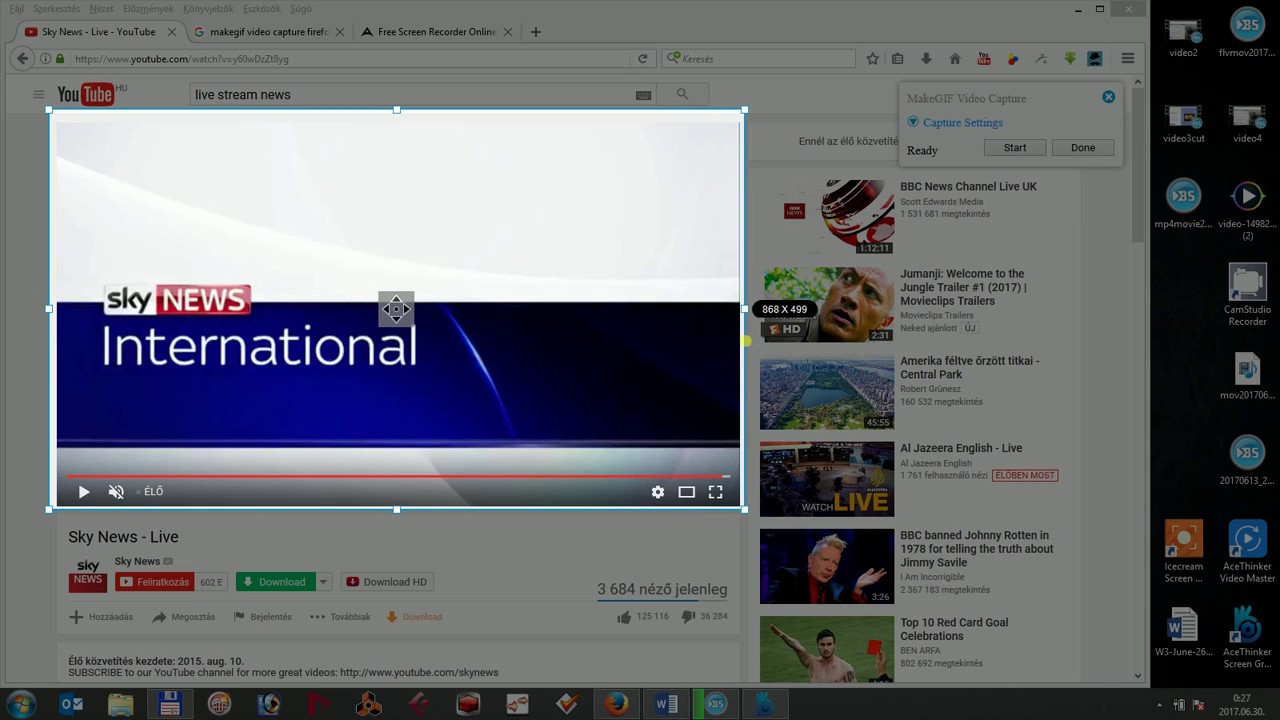Open Al Jazeera English - Live video
Image resolution: width=1280 pixels, height=720 pixels.
pos(961,448)
